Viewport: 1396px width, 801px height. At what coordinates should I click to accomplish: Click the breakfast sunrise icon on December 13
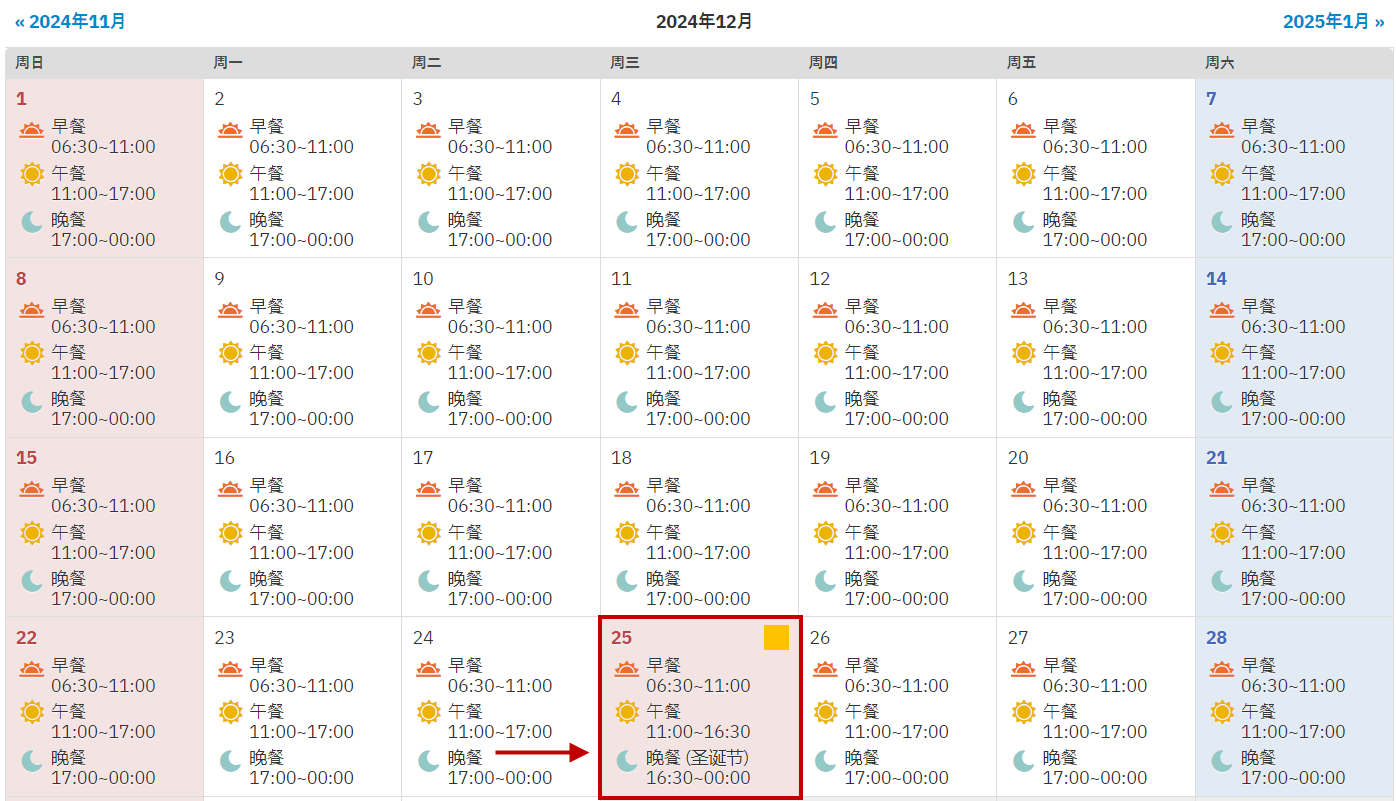coord(1024,310)
